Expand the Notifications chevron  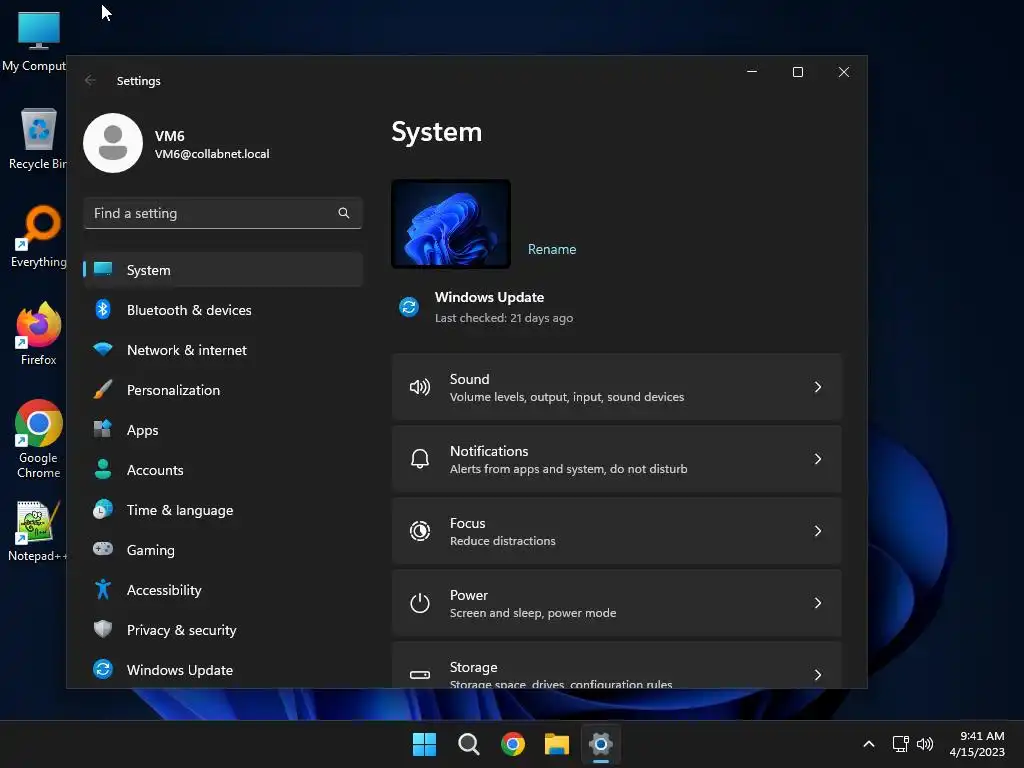tap(818, 459)
